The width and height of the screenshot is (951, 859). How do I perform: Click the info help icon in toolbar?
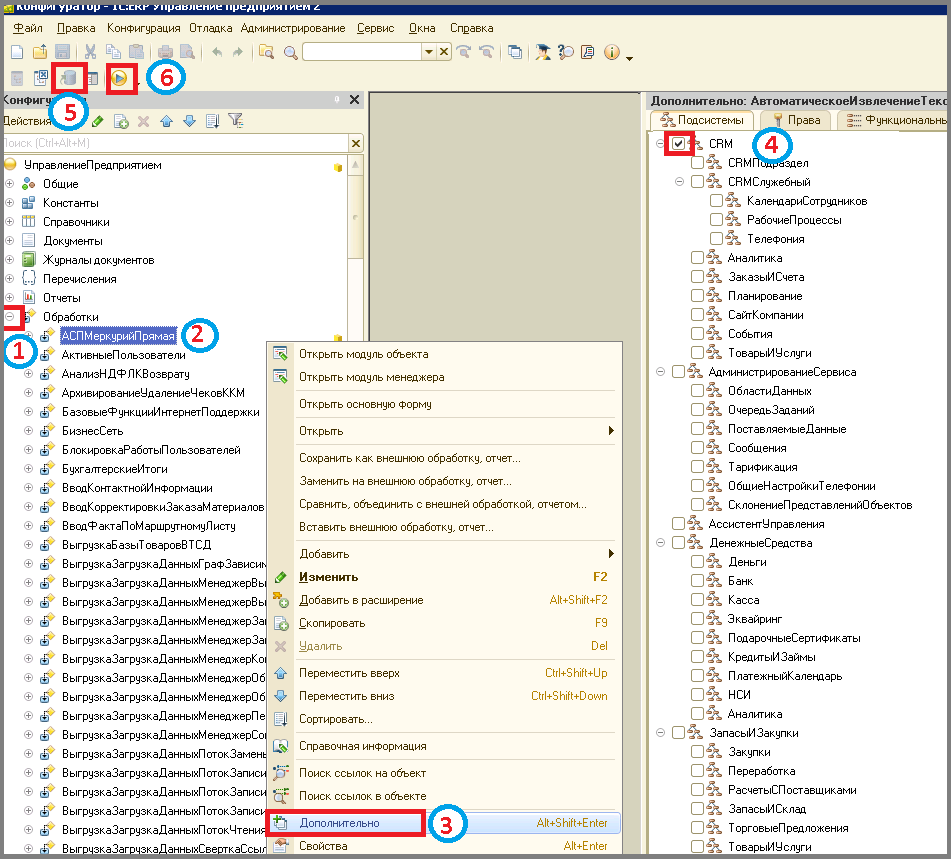(611, 52)
